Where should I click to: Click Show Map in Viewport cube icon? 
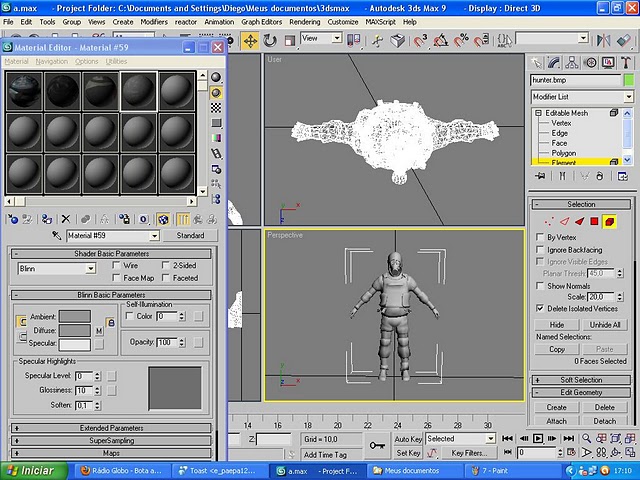click(163, 220)
